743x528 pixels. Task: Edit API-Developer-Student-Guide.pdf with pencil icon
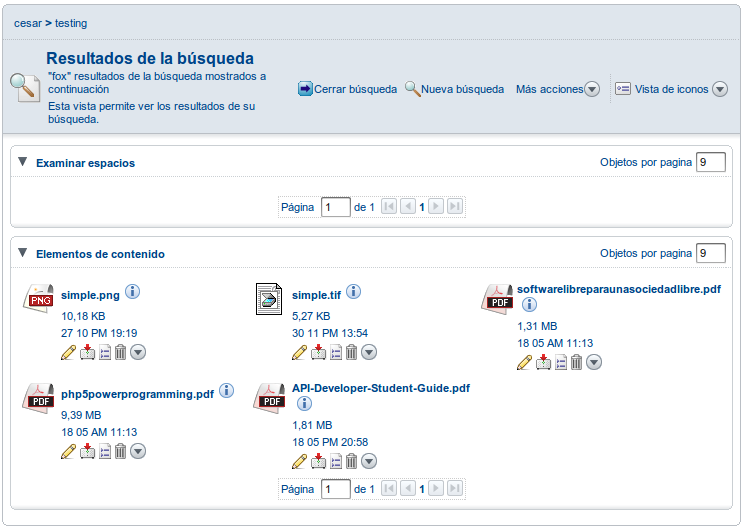point(299,461)
